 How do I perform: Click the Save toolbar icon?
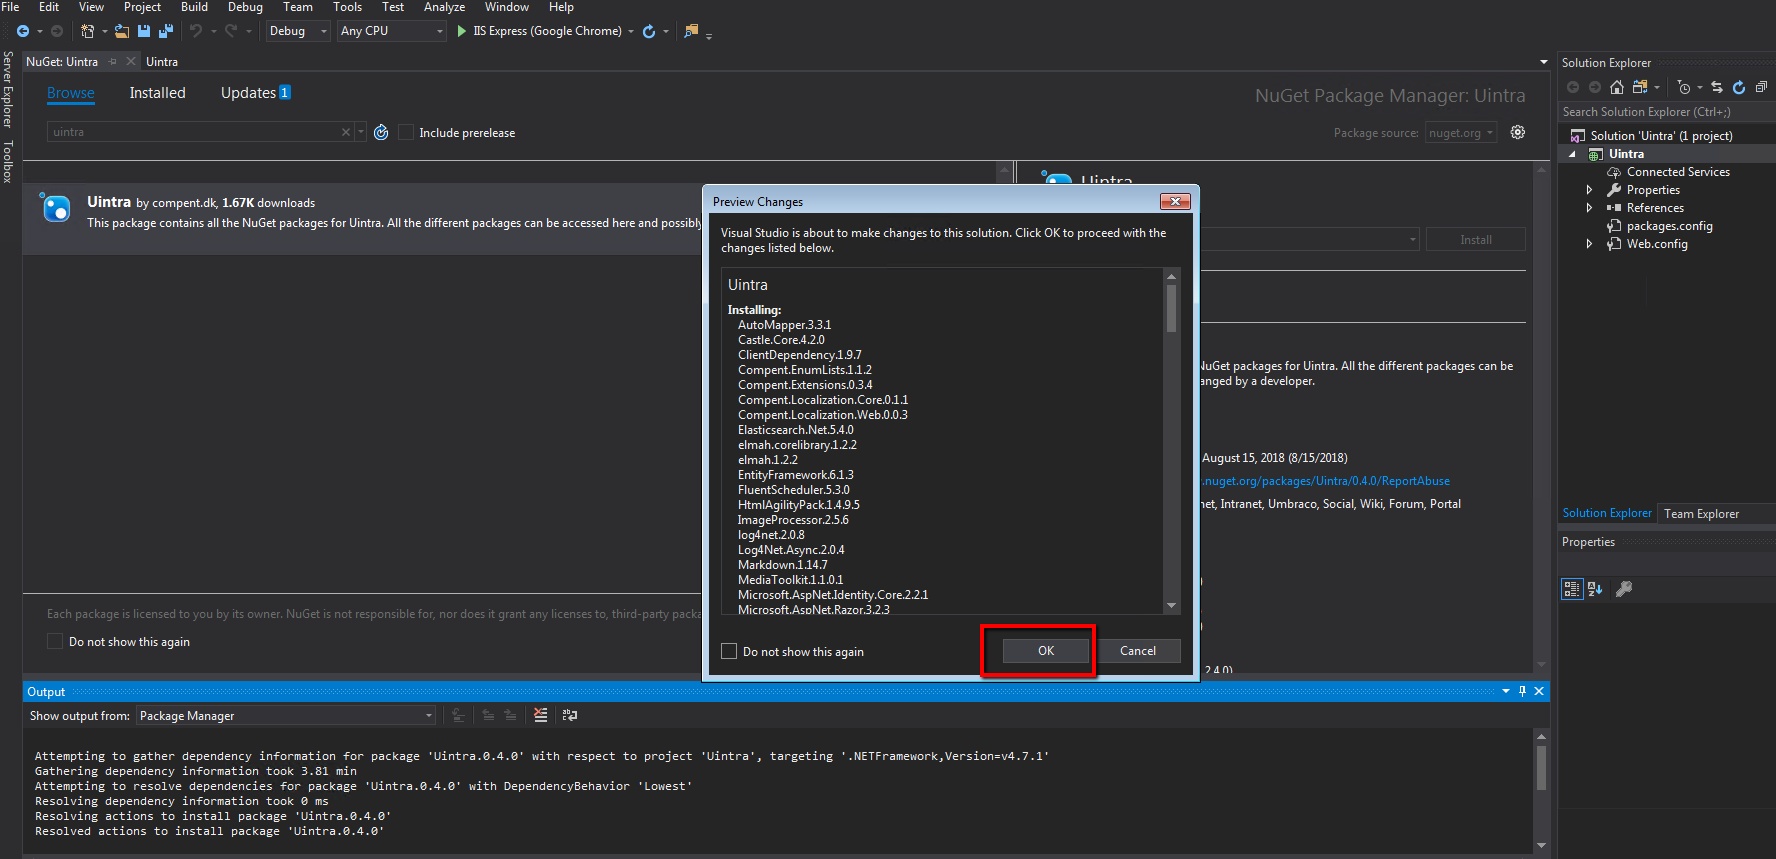click(144, 31)
